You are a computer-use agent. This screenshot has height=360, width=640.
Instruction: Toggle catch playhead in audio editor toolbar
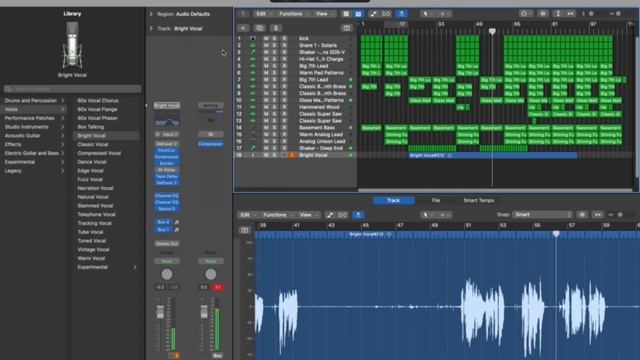(x=358, y=215)
